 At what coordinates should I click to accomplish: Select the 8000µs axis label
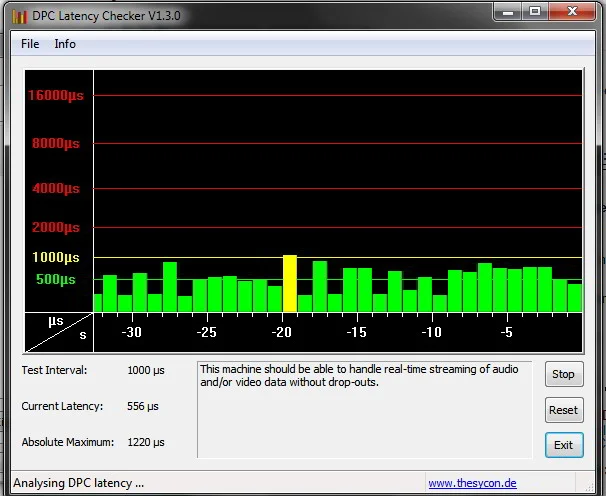point(57,143)
